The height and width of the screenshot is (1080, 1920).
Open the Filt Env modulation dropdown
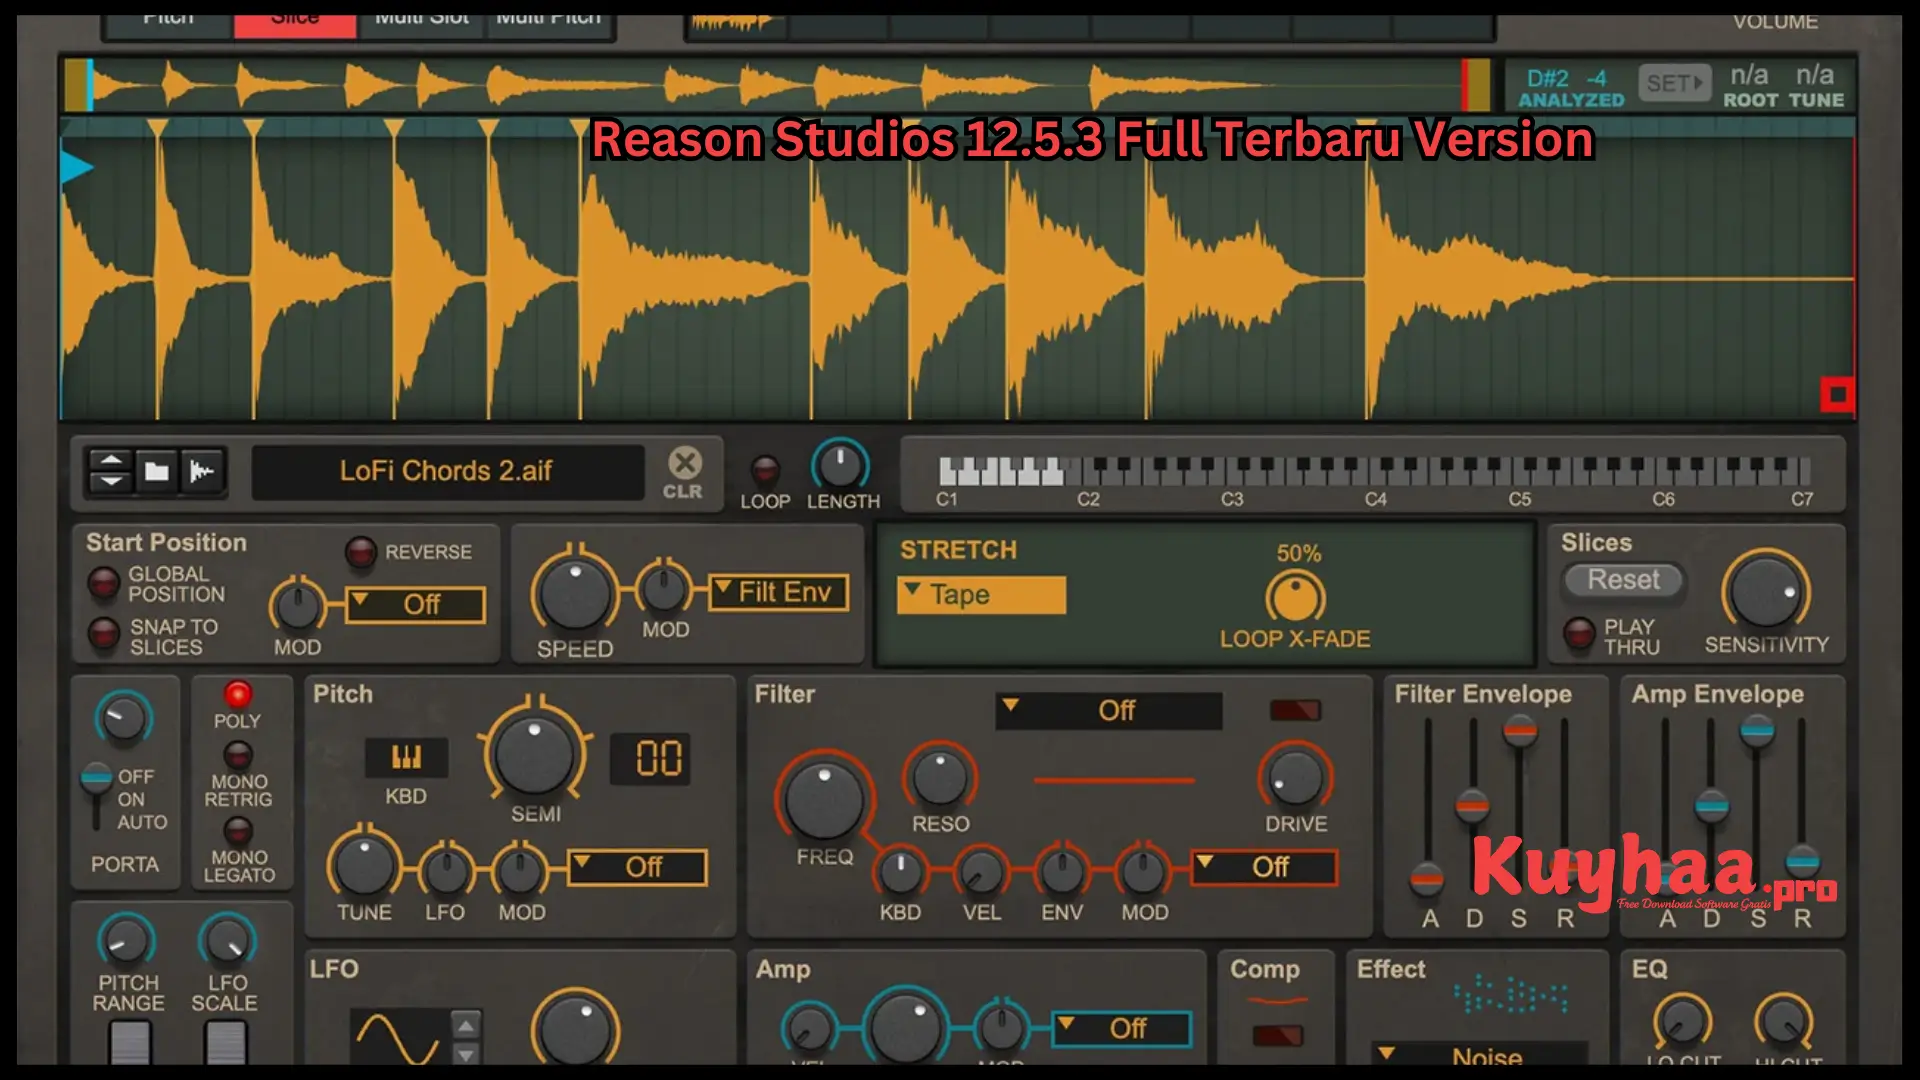[x=779, y=592]
